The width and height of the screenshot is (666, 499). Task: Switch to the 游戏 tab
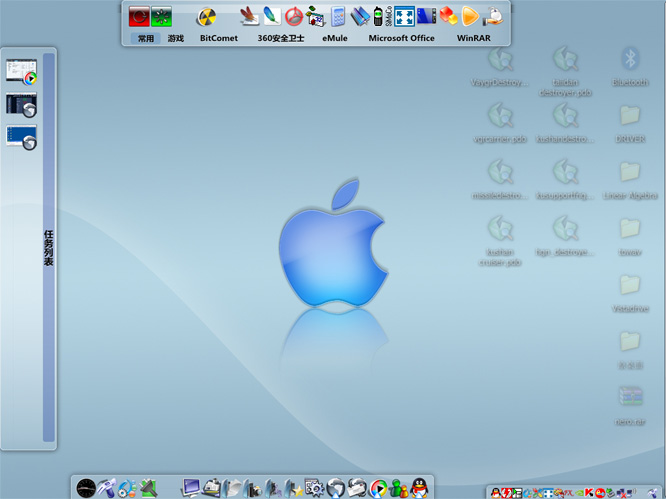coord(175,38)
